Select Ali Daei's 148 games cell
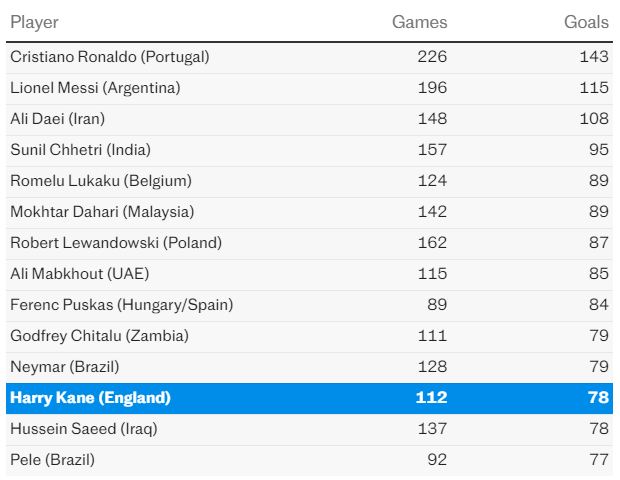The height and width of the screenshot is (480, 620). point(431,119)
